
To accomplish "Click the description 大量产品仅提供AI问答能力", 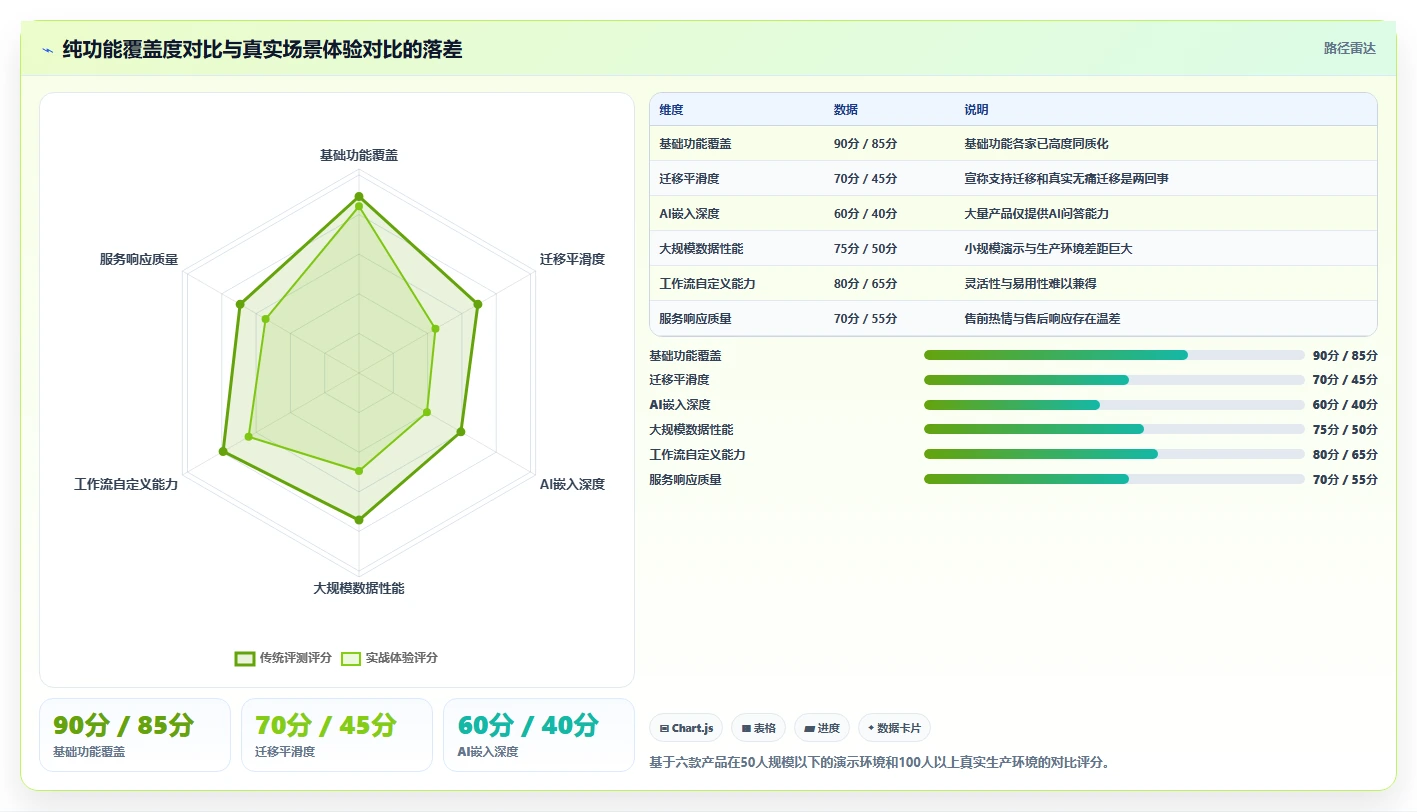I will pos(1036,214).
